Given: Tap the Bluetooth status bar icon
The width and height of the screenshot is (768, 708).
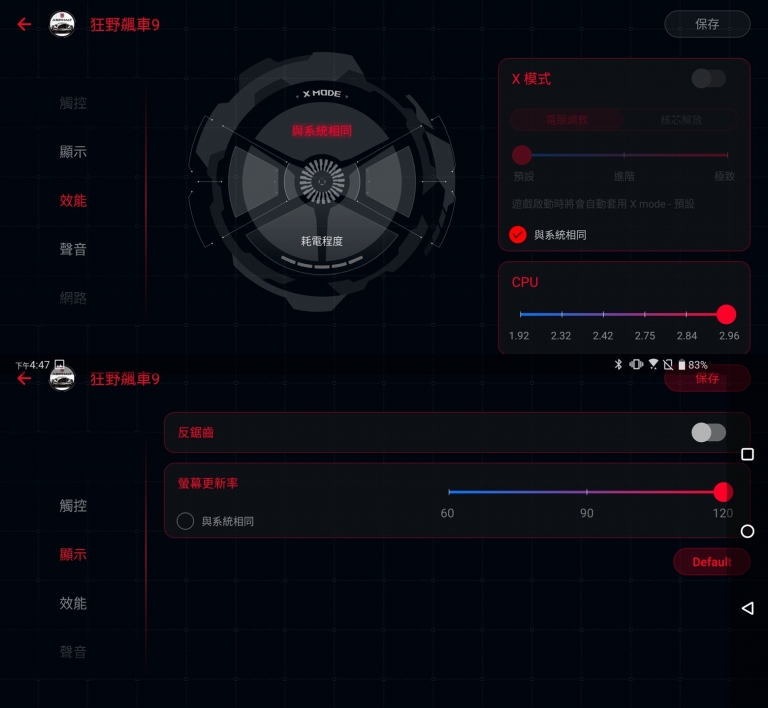Looking at the screenshot, I should [618, 364].
